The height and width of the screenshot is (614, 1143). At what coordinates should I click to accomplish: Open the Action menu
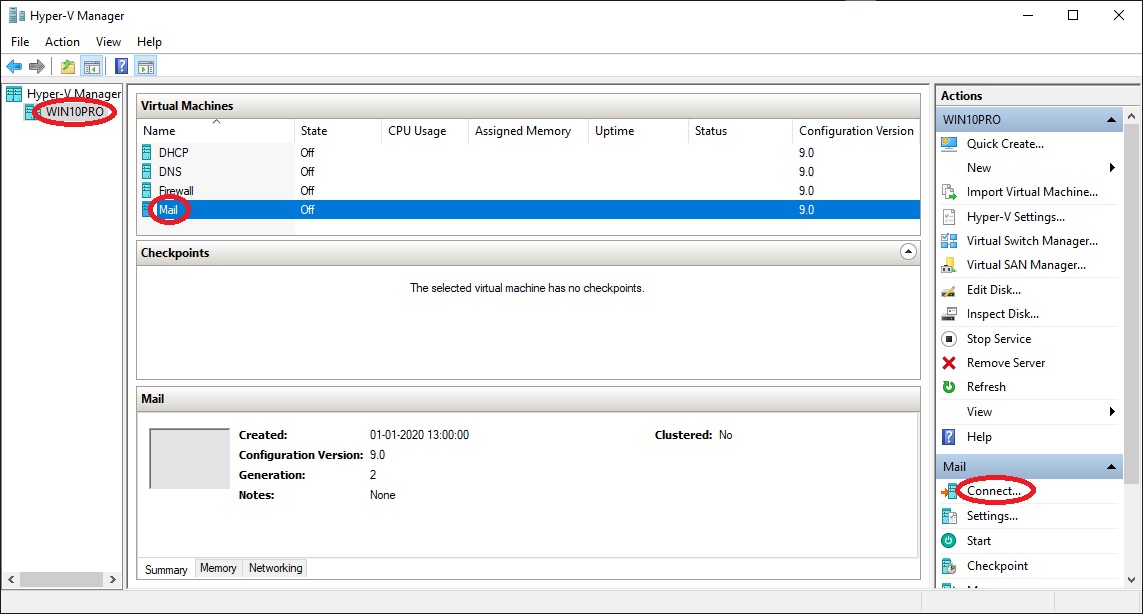coord(62,42)
